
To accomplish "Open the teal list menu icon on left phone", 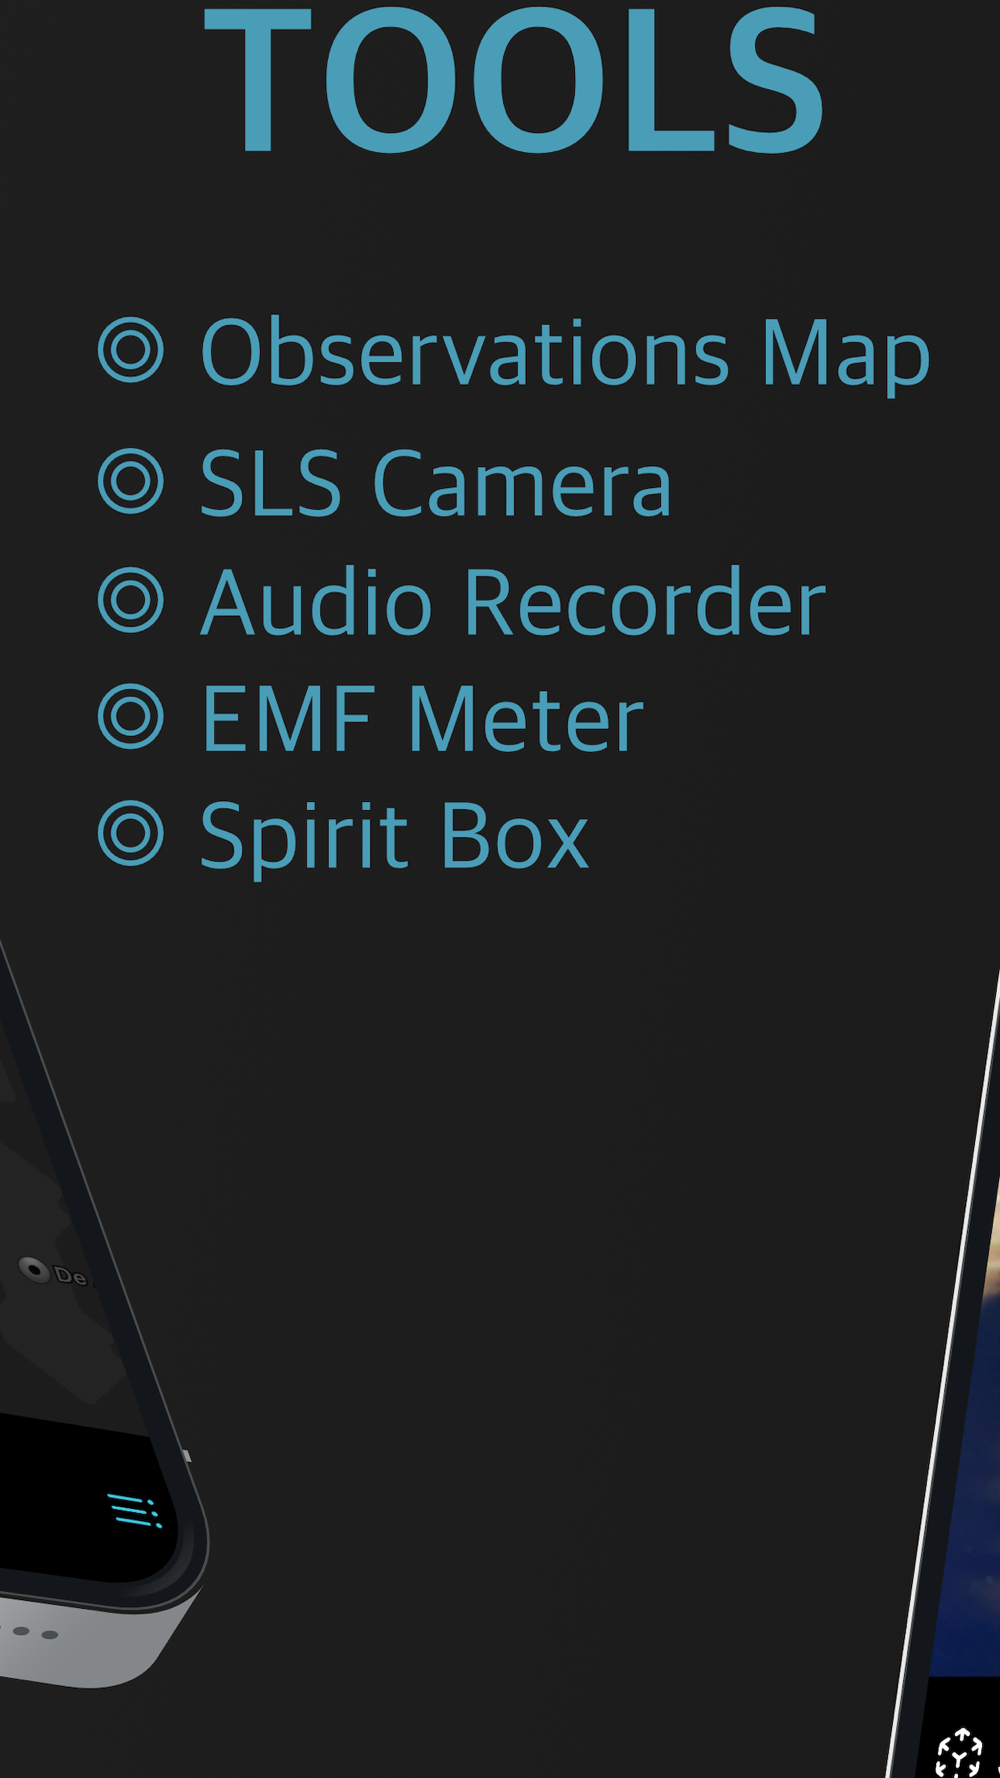I will point(135,1510).
